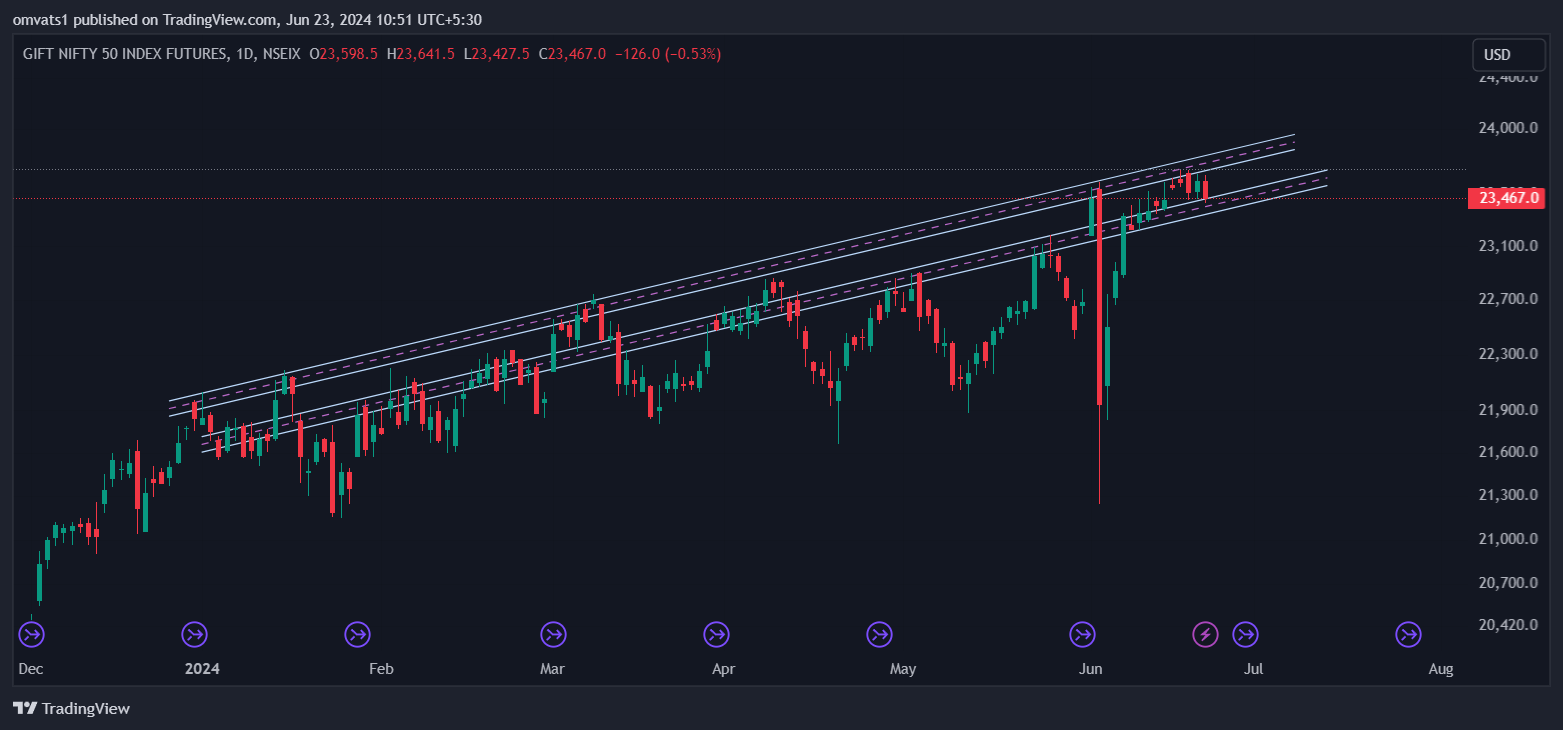Click the 1D interval label
The height and width of the screenshot is (730, 1563).
tap(244, 54)
